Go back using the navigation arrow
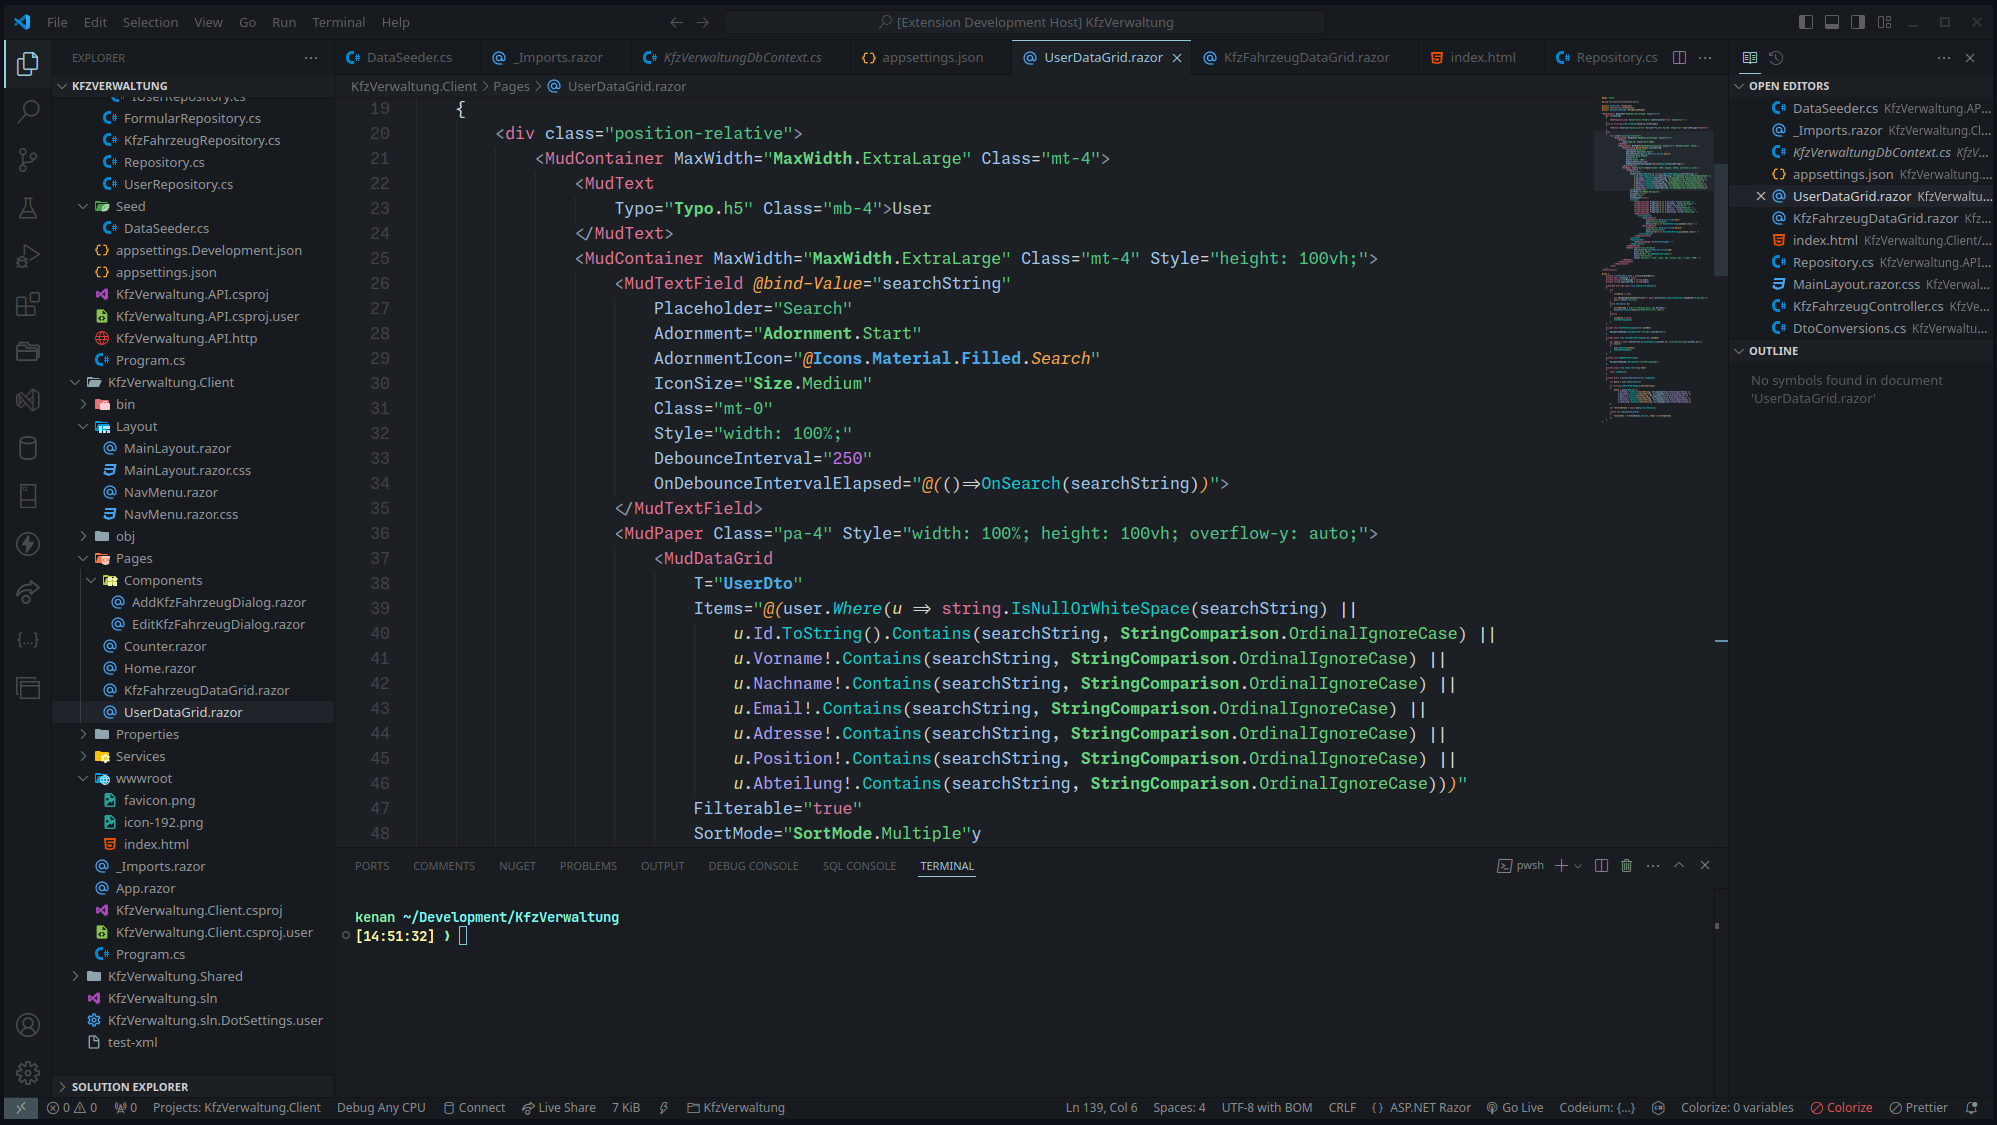This screenshot has width=1997, height=1125. (x=676, y=22)
